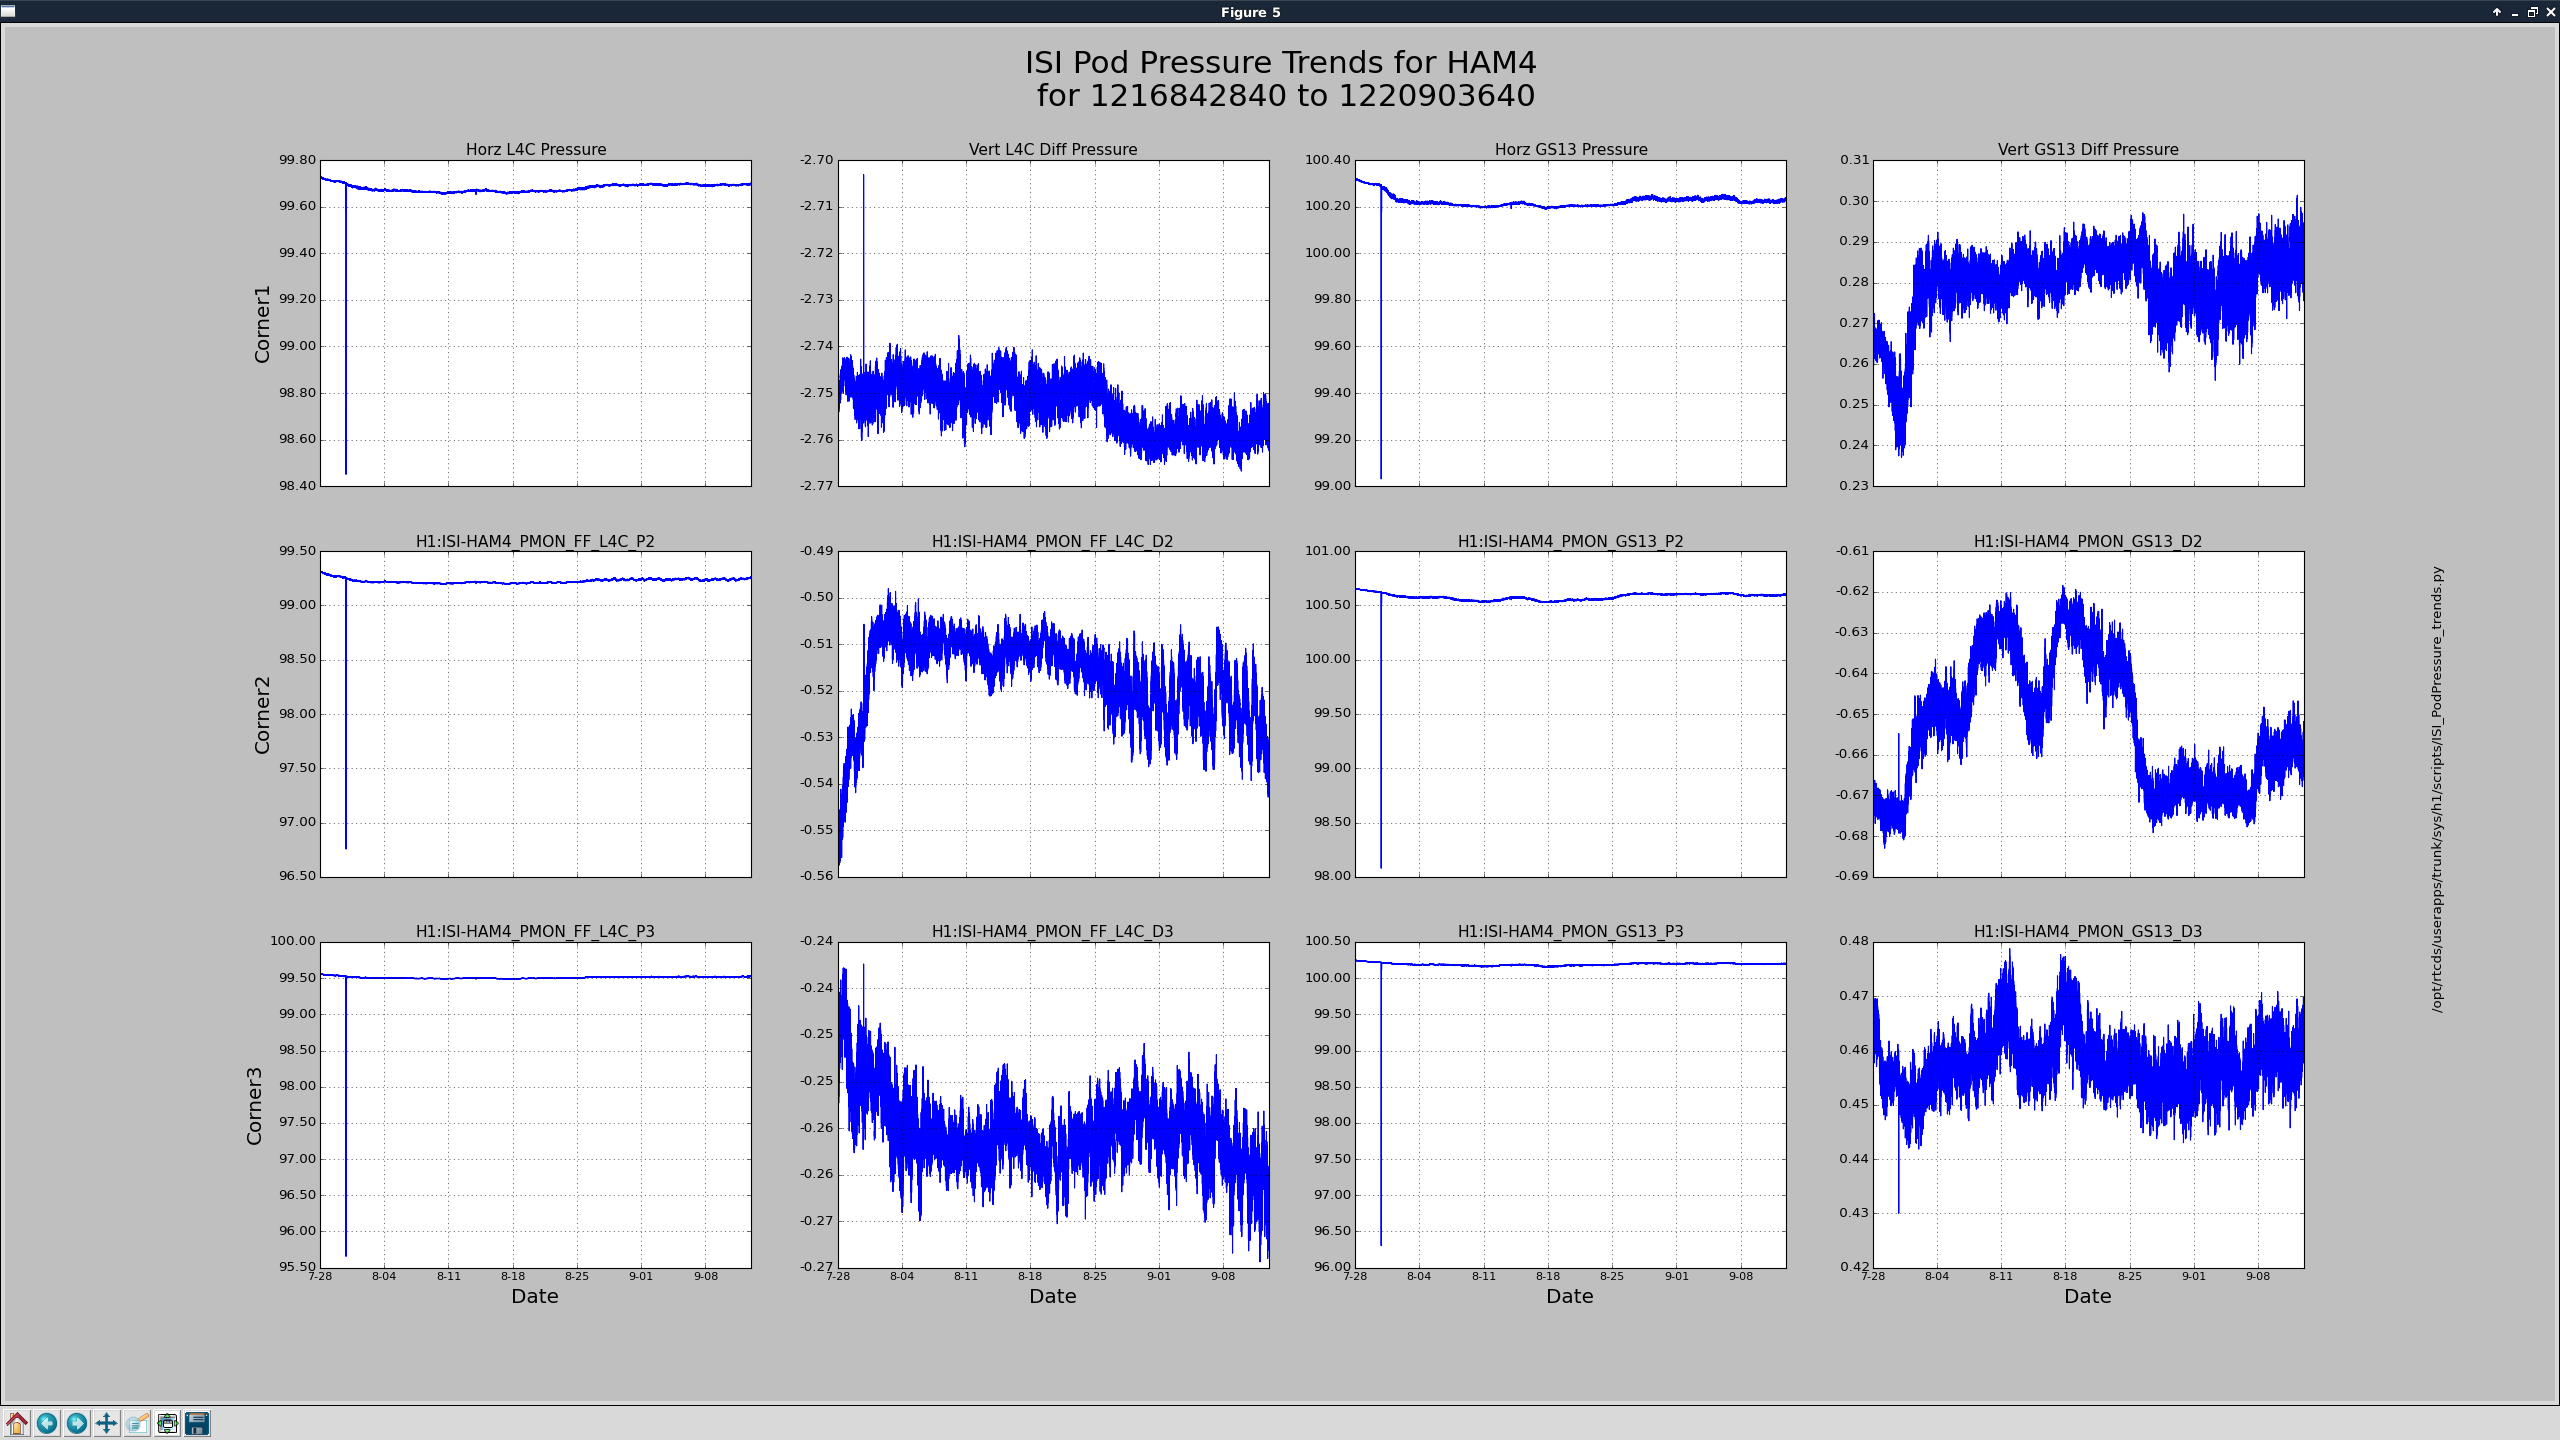Go back to the previous view
The height and width of the screenshot is (1440, 2560).
47,1423
